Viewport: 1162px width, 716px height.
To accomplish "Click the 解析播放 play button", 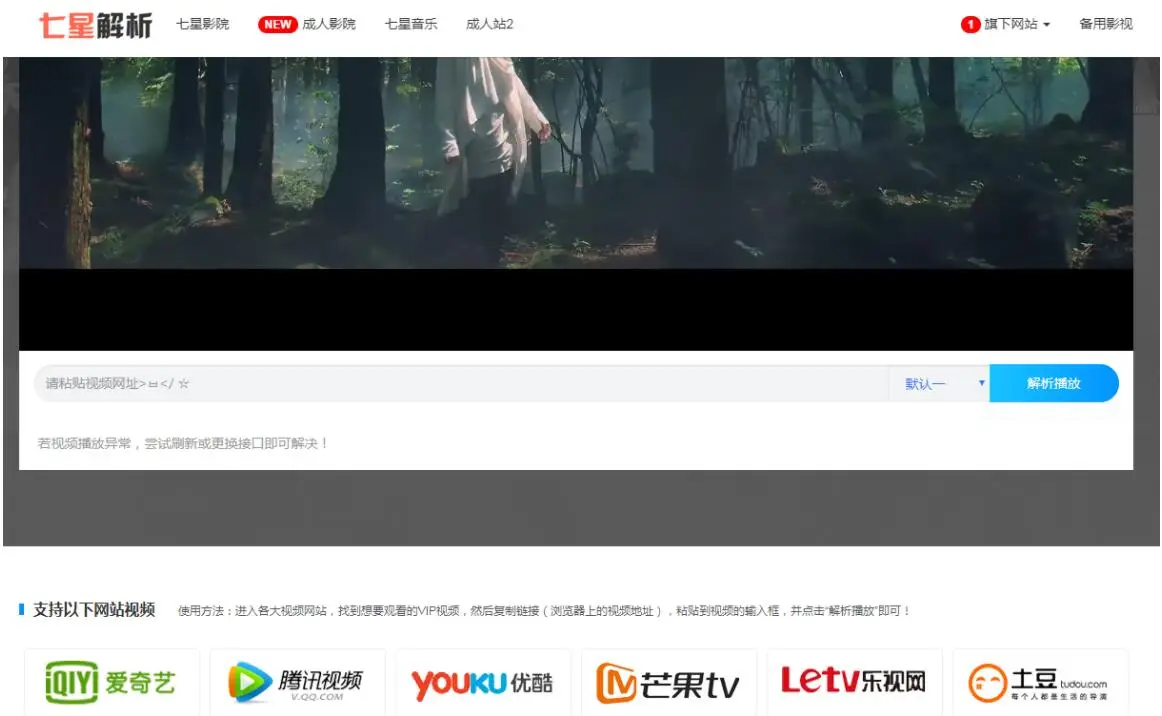I will [x=1054, y=383].
